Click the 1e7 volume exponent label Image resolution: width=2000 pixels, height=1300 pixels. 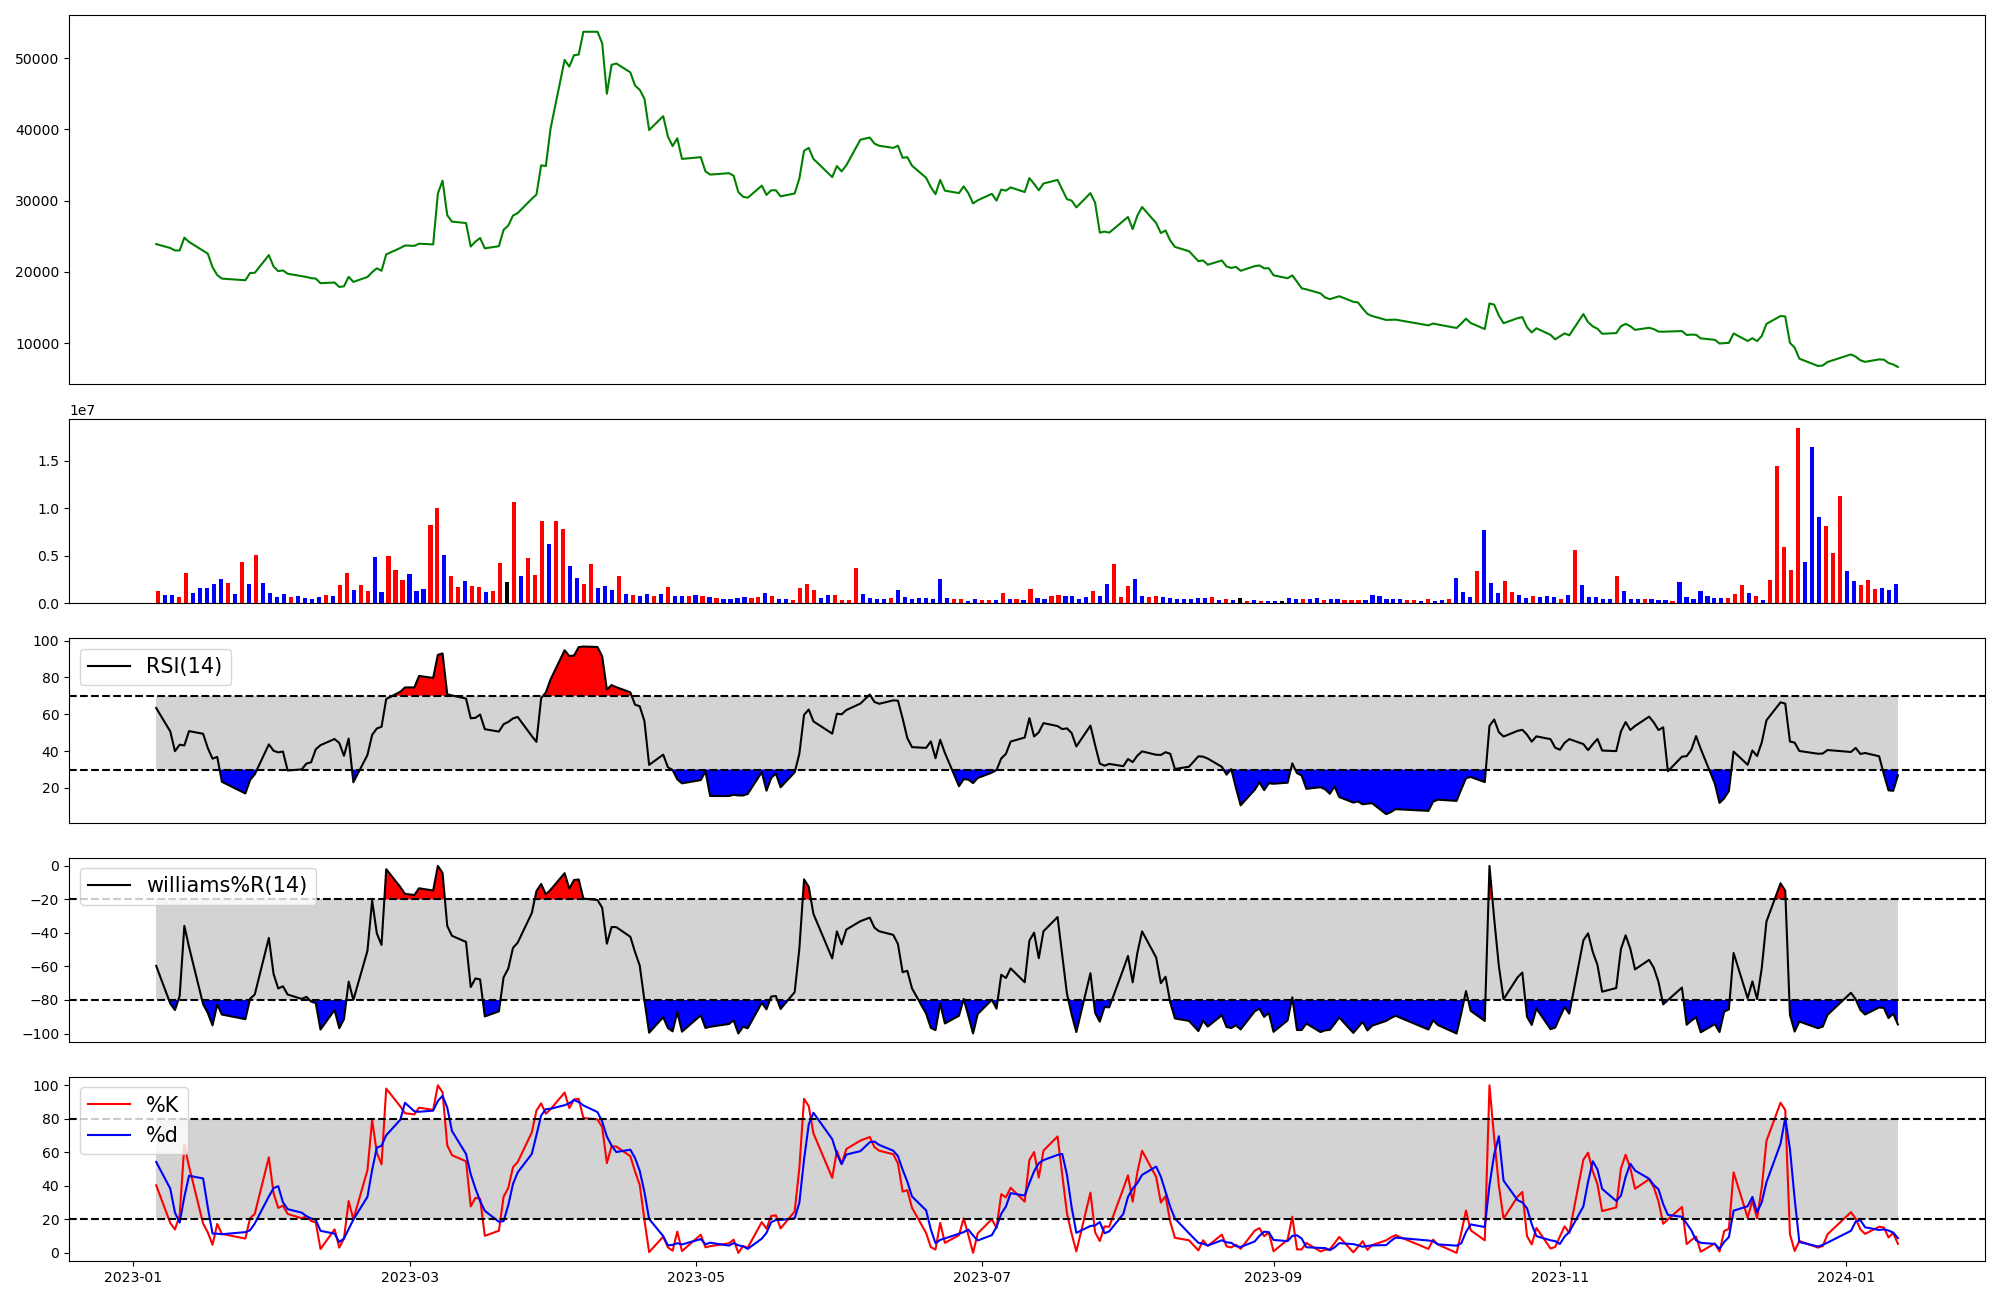(x=83, y=411)
